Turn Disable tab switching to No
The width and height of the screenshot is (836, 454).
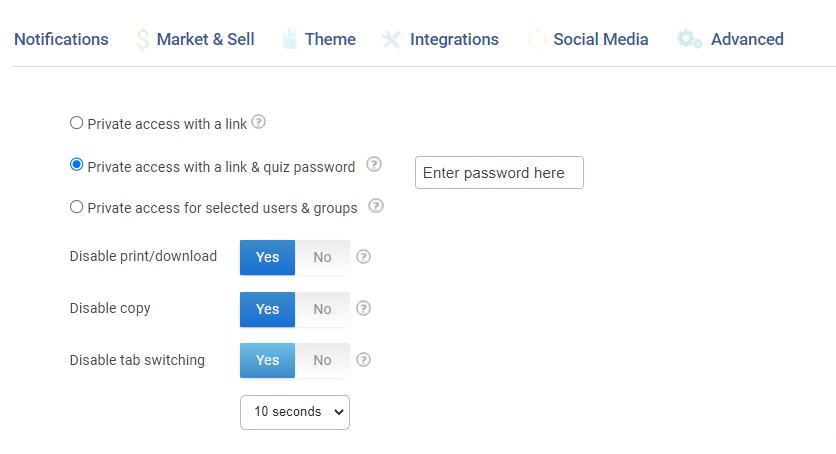[x=322, y=360]
